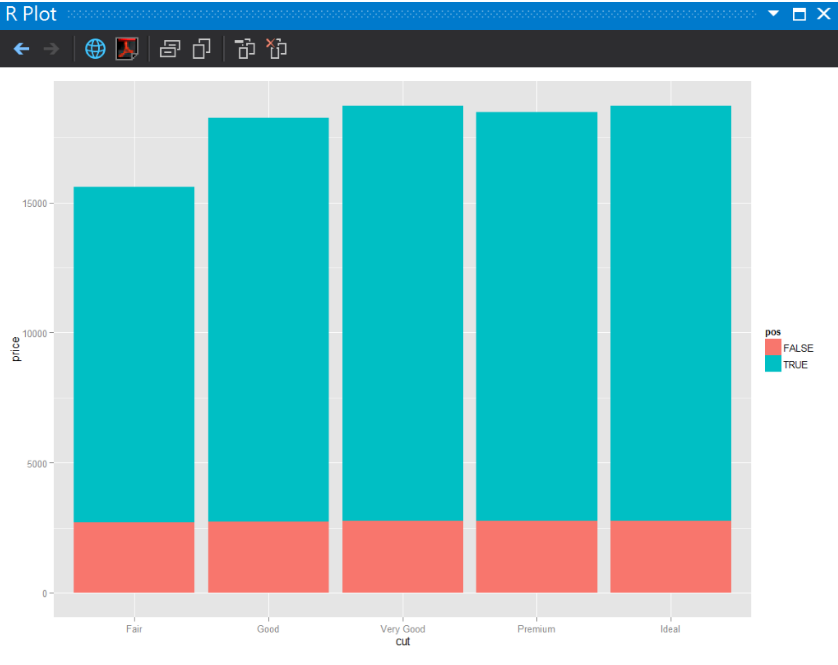Screen dimensions: 838x665
Task: Click the 'R Plot' window title
Action: [x=31, y=14]
